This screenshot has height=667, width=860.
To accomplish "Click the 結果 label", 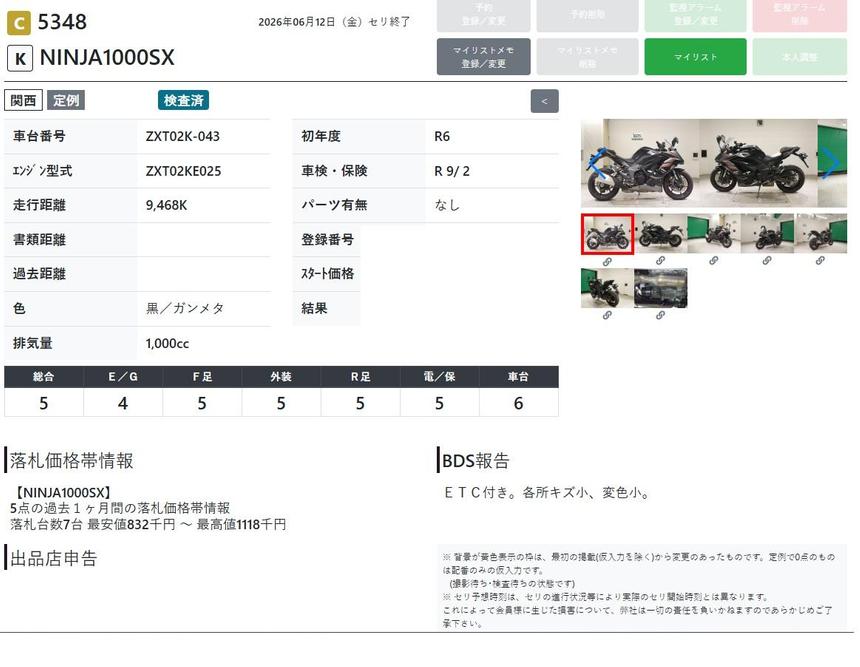I will click(314, 308).
